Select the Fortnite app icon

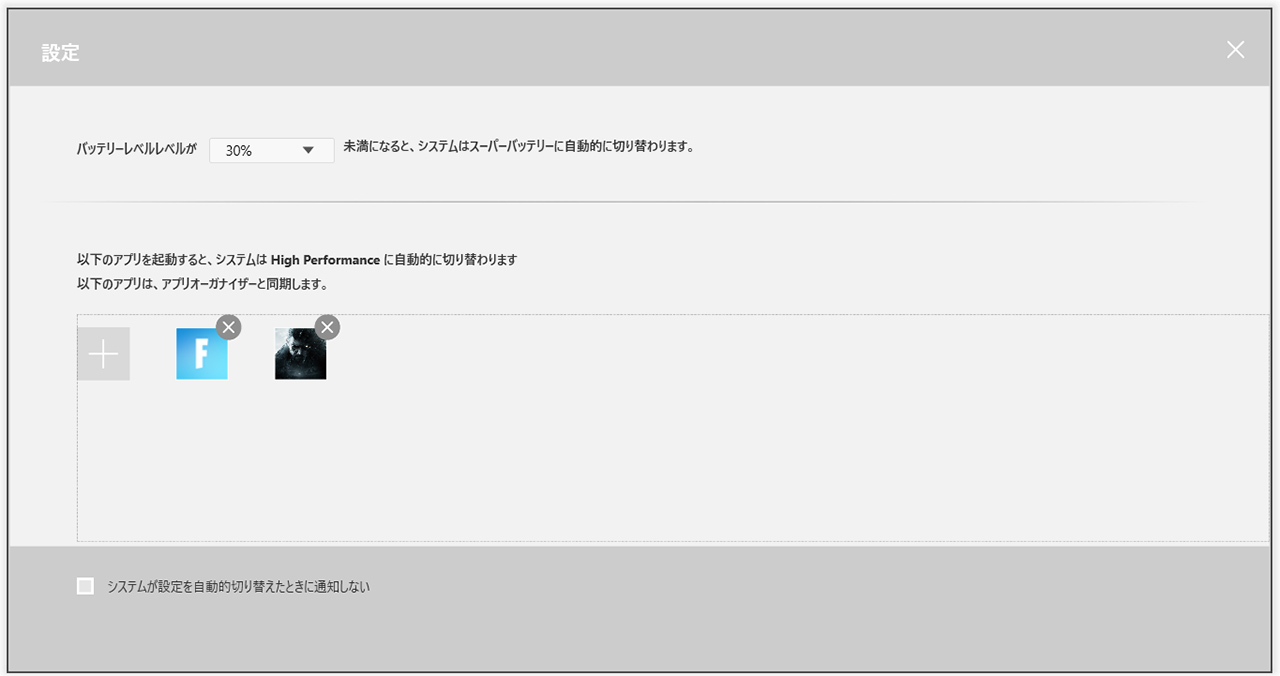click(202, 354)
